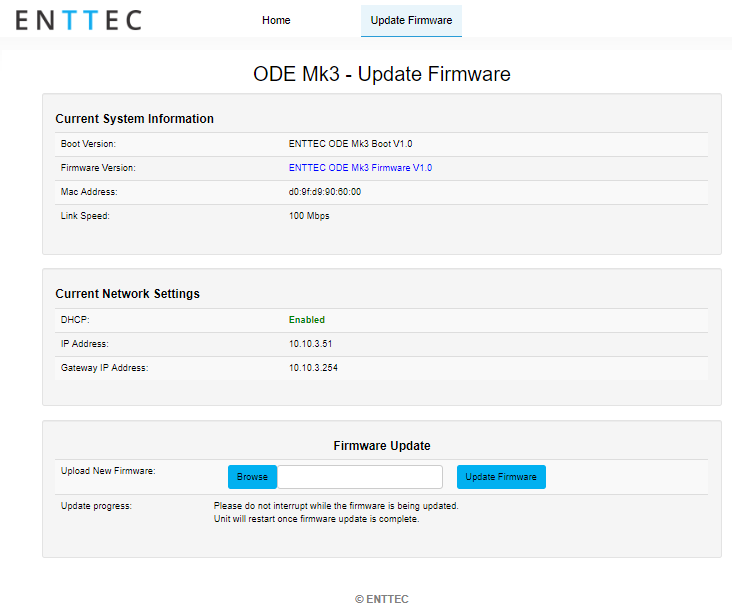Click the Gateway IP Address label
Screen dimensions: 732x612
click(105, 368)
